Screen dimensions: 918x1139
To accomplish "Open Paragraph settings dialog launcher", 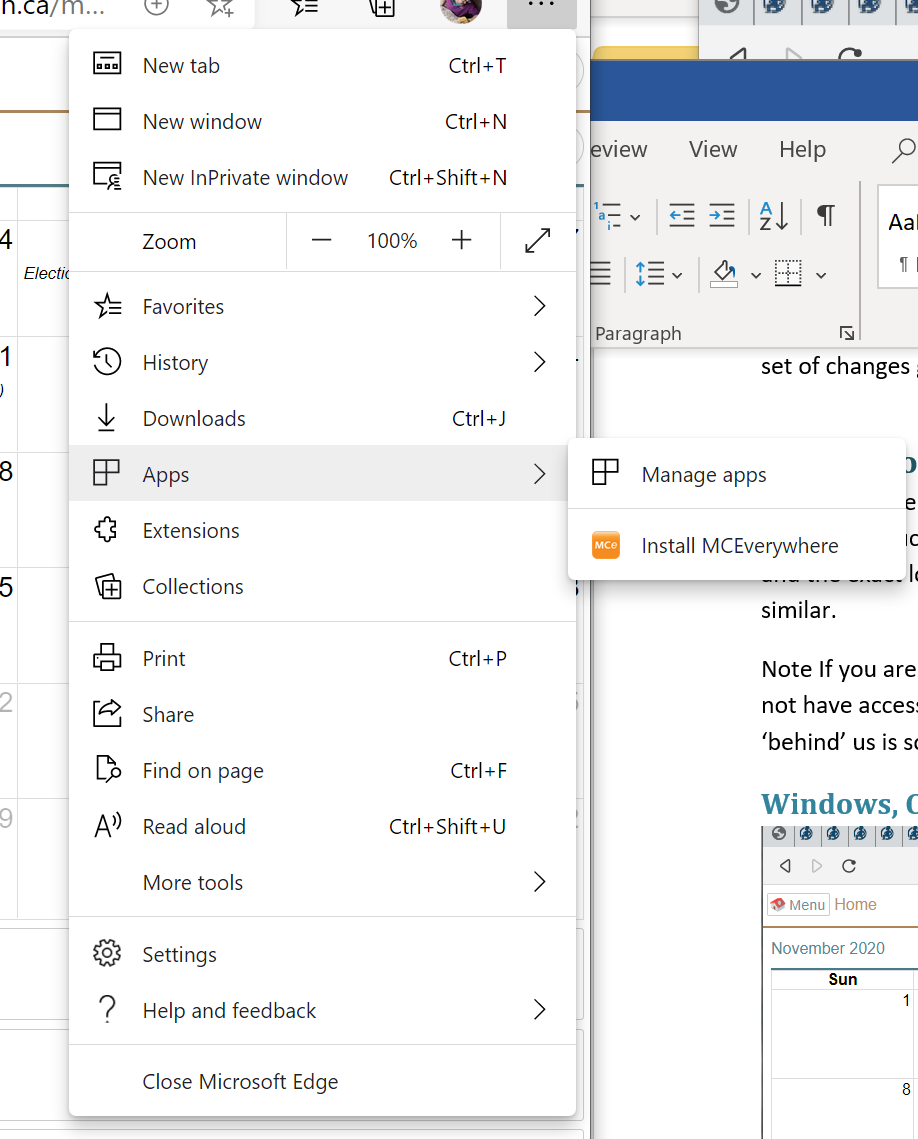I will (846, 333).
